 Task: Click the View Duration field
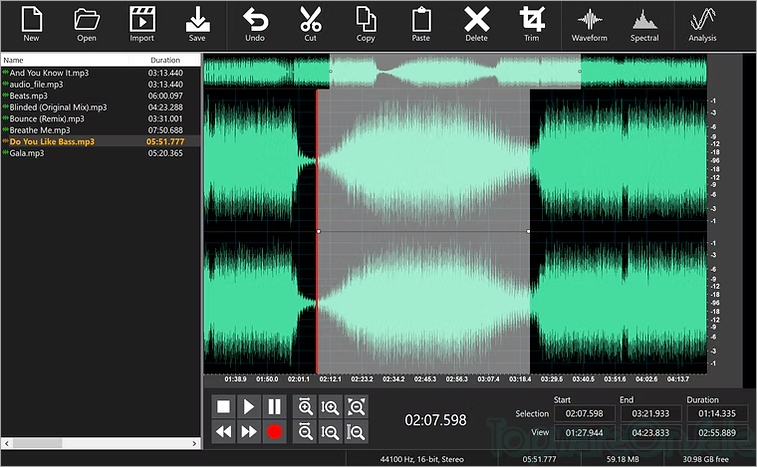pos(717,433)
